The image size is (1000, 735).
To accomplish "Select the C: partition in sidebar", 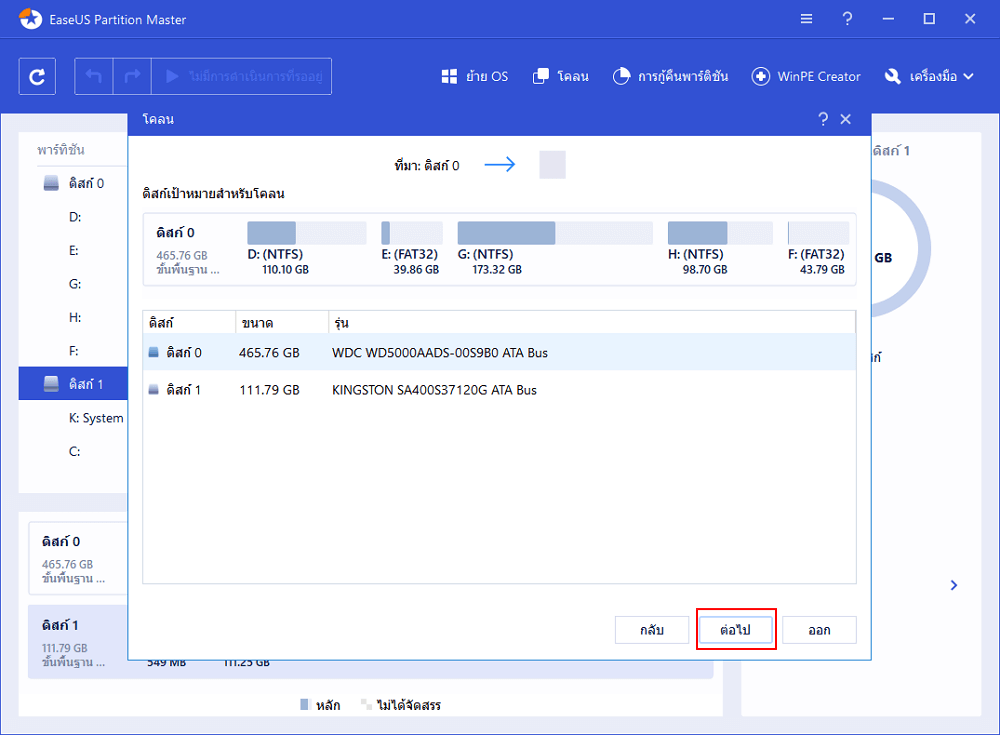I will (x=75, y=452).
